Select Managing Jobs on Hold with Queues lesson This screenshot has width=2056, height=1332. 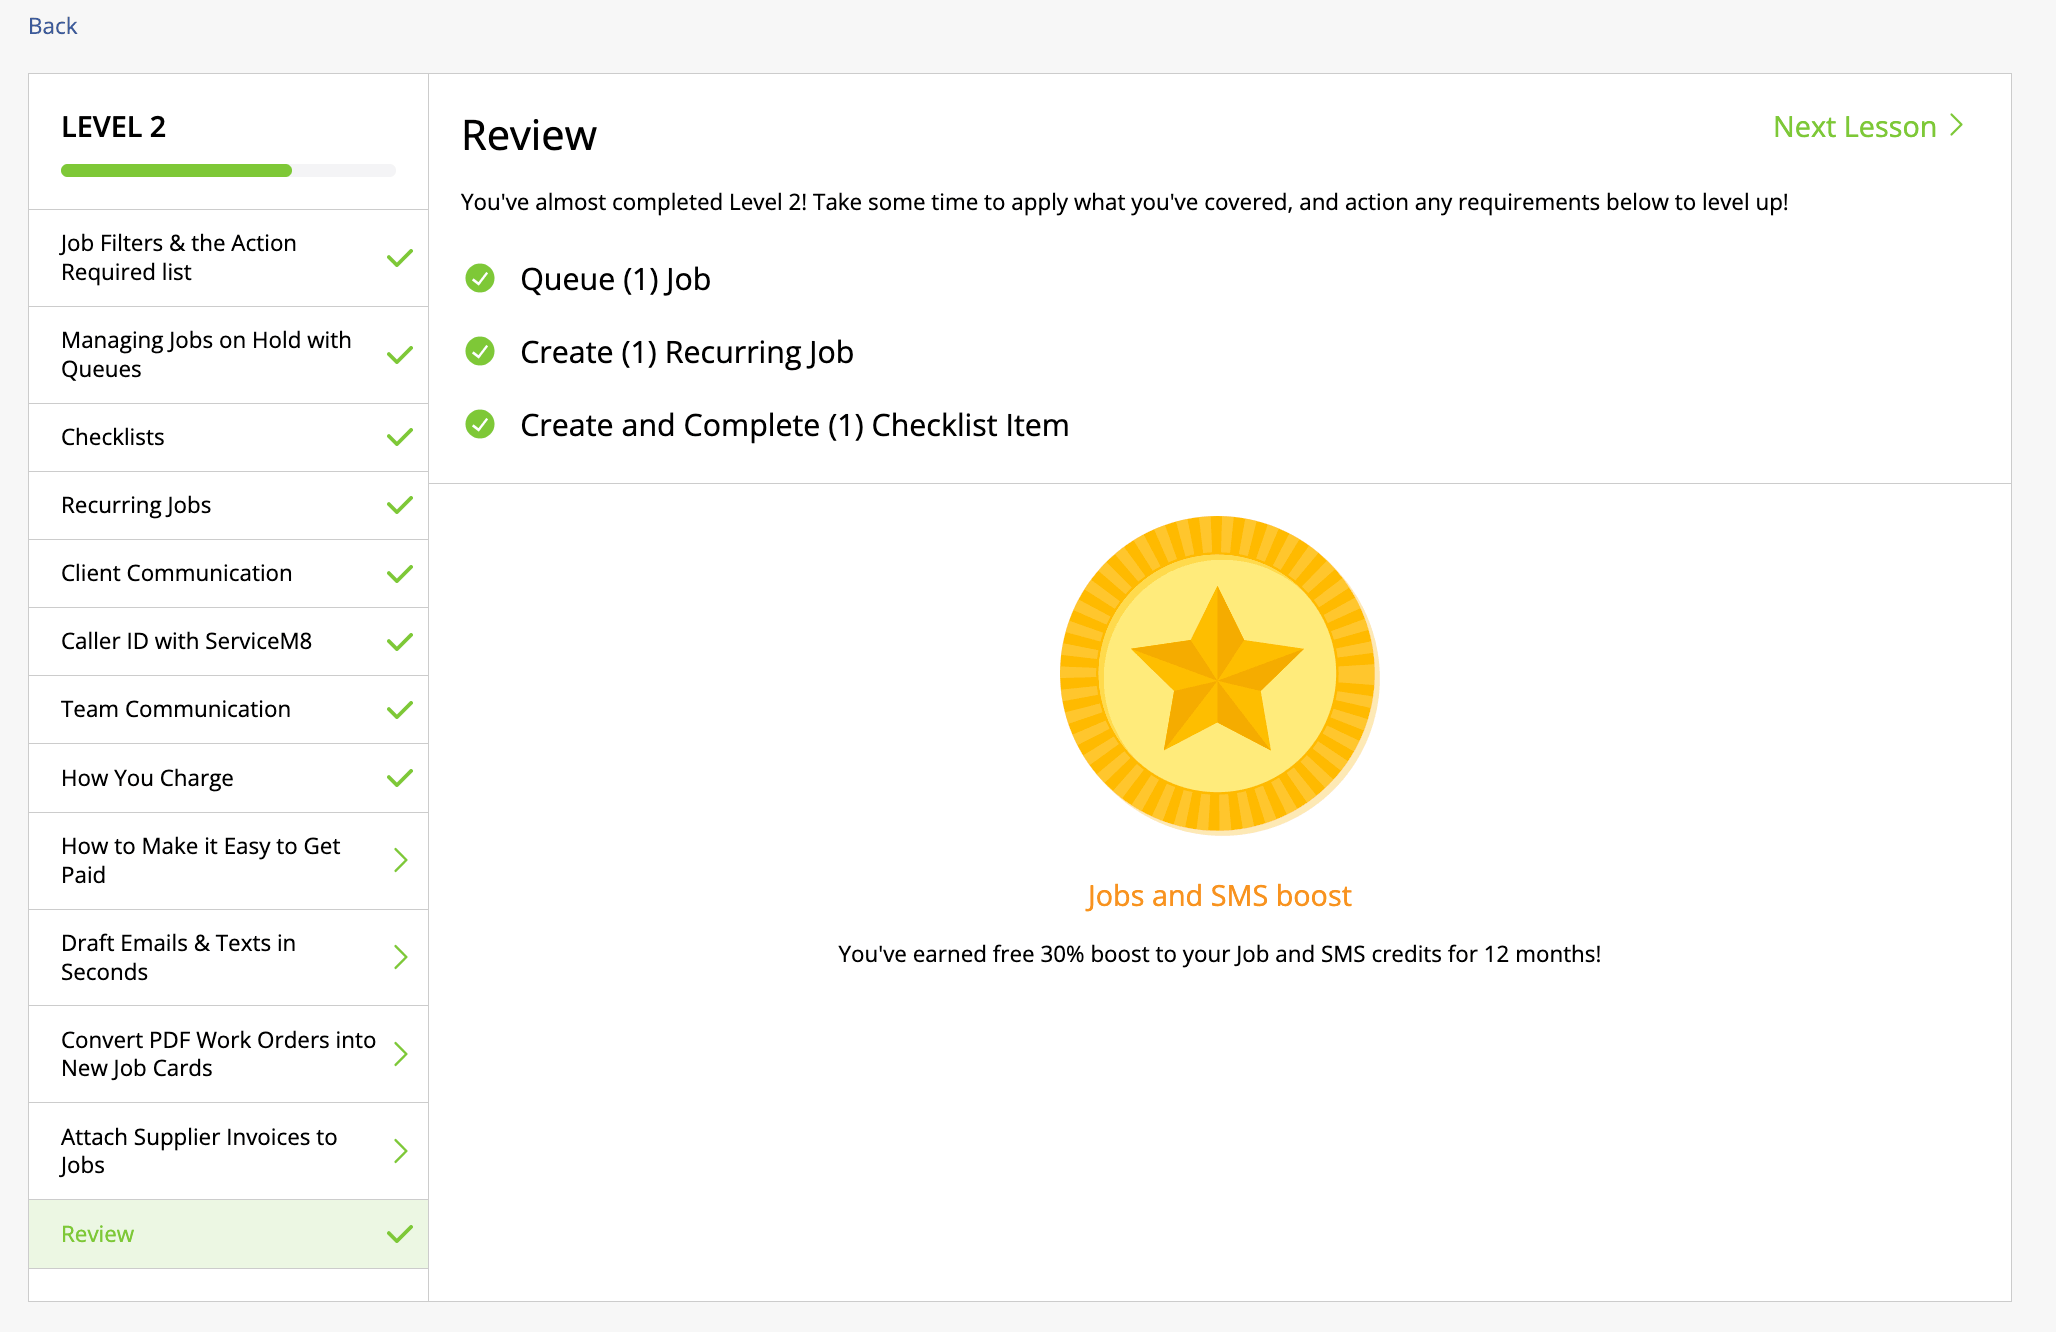coord(206,354)
